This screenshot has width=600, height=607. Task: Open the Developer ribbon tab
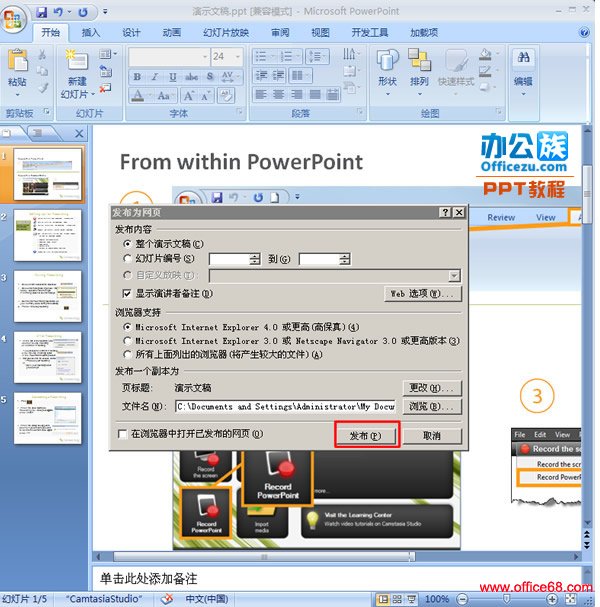pos(370,33)
